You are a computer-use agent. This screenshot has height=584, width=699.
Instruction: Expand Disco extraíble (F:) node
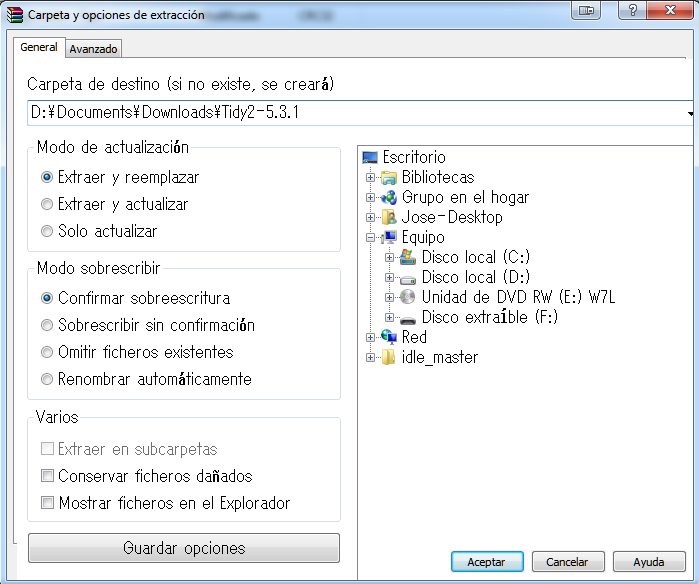(389, 317)
